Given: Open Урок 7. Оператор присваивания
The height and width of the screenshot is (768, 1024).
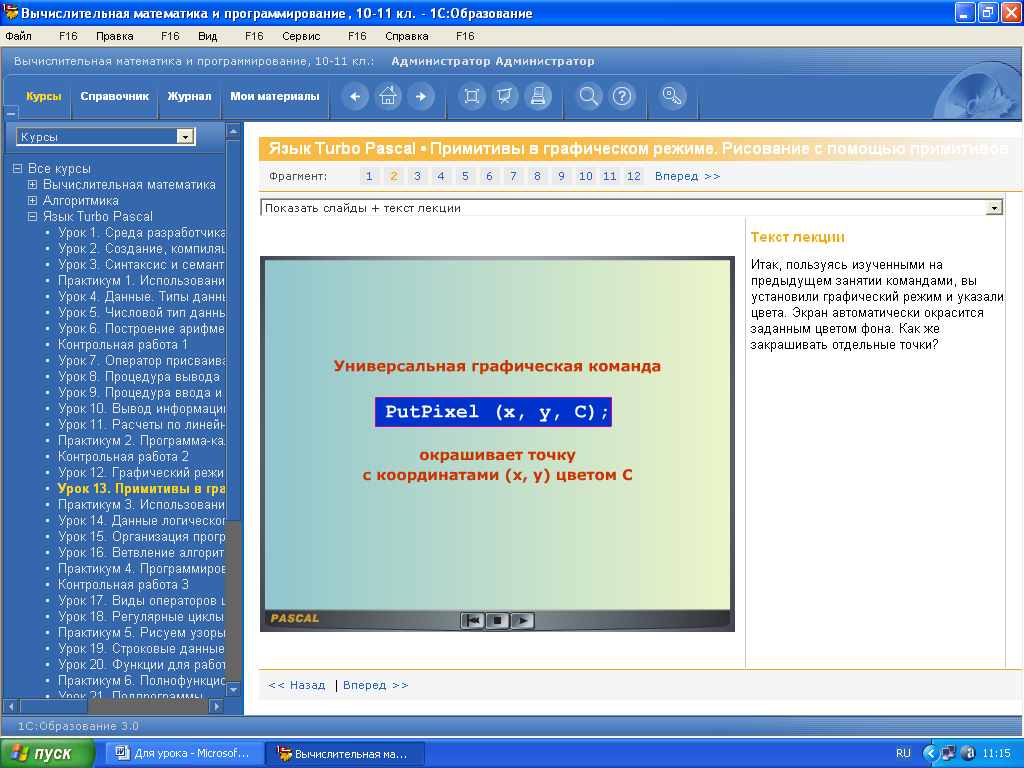Looking at the screenshot, I should click(141, 360).
